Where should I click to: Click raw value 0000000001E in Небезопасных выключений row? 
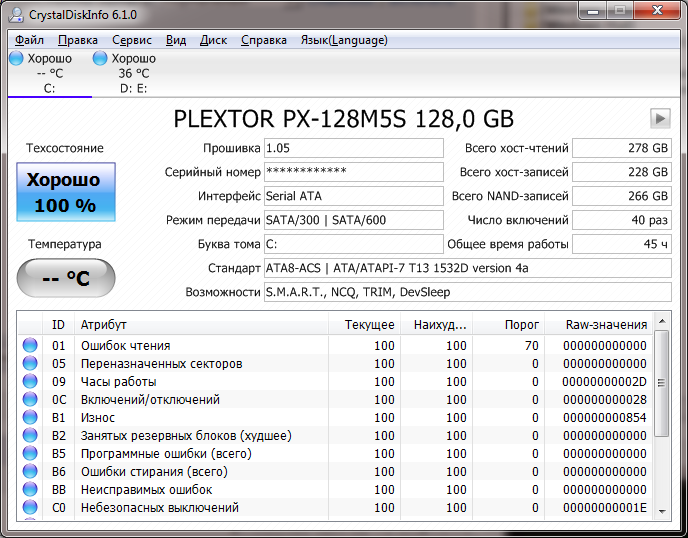click(x=605, y=508)
